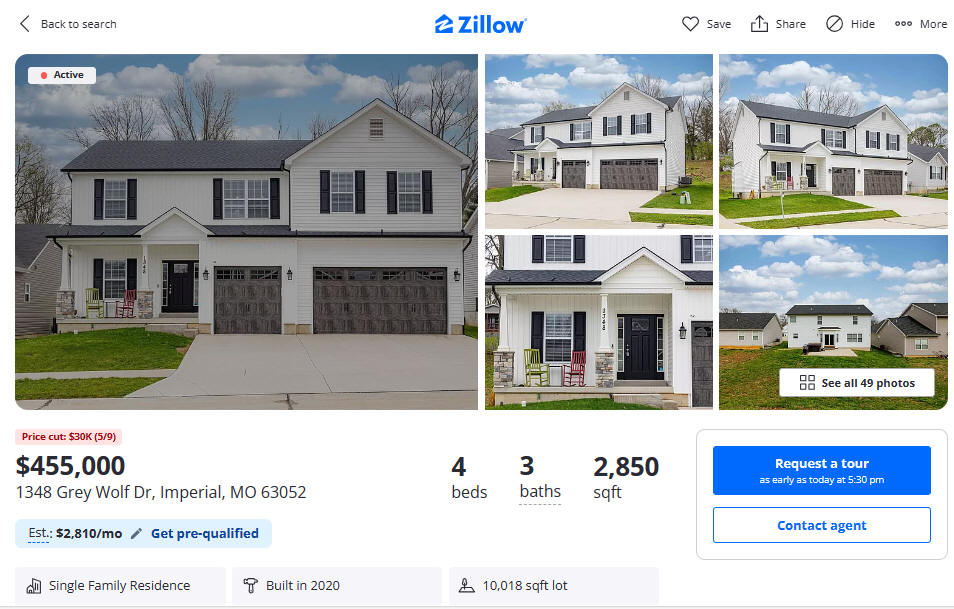Open Get pre-qualified link
The width and height of the screenshot is (954, 609).
click(204, 534)
